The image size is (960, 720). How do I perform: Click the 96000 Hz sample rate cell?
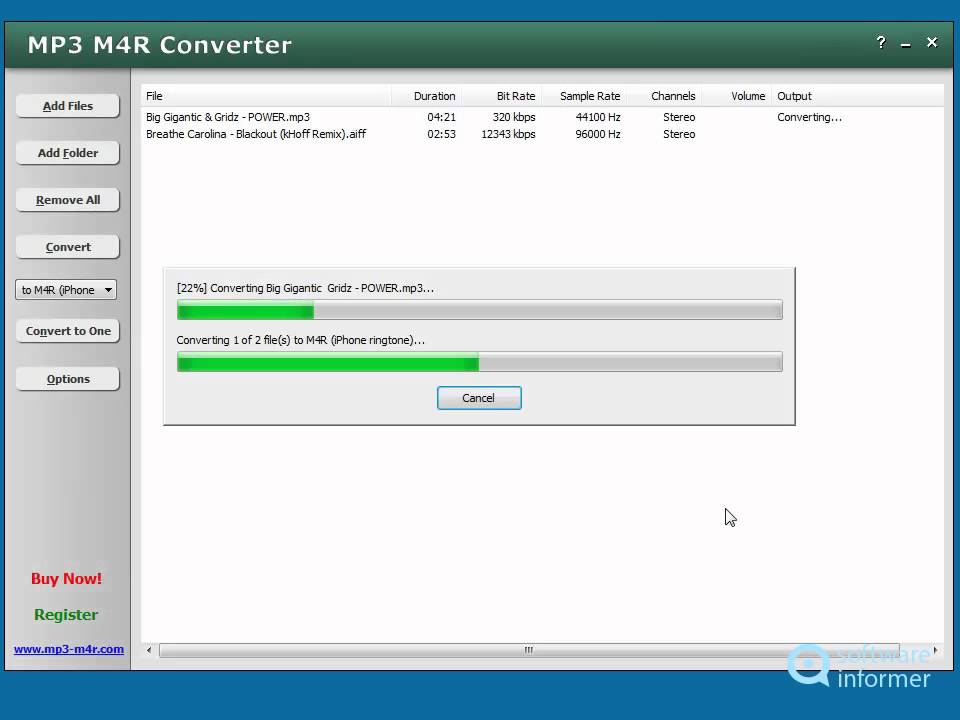click(x=598, y=134)
